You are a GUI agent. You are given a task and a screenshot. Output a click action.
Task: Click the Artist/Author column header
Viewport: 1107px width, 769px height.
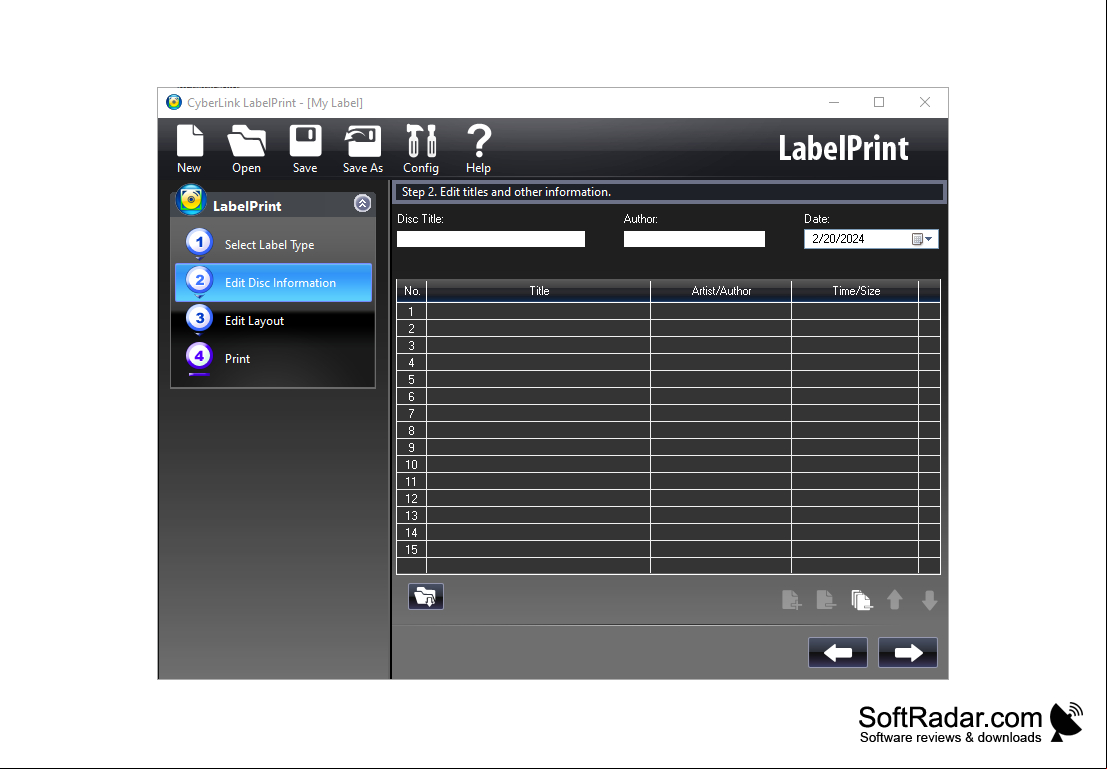coord(721,291)
